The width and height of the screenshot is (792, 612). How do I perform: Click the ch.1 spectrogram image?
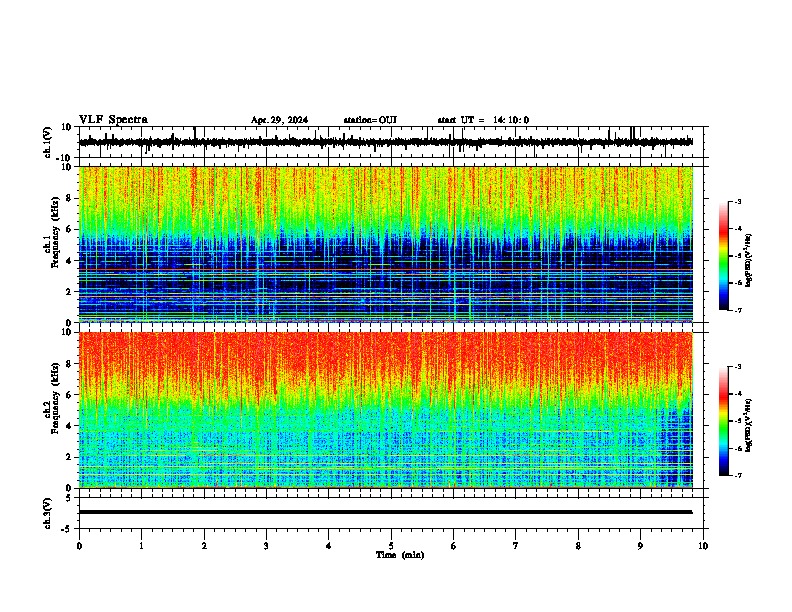pos(386,244)
